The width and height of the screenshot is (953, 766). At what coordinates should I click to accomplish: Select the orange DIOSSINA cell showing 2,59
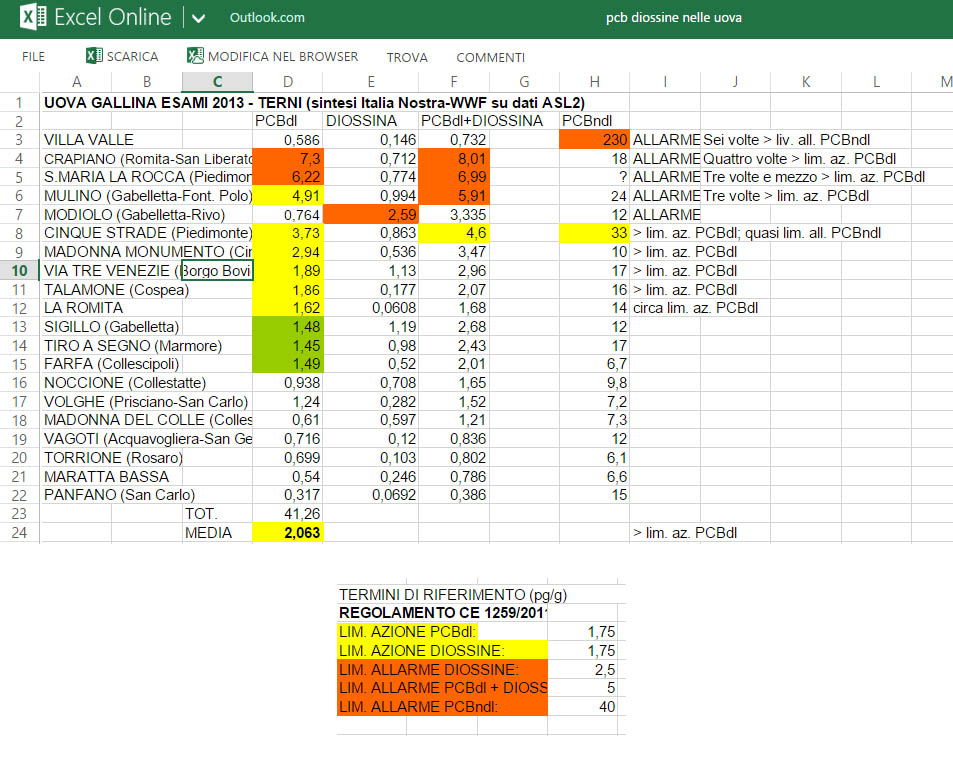point(371,214)
